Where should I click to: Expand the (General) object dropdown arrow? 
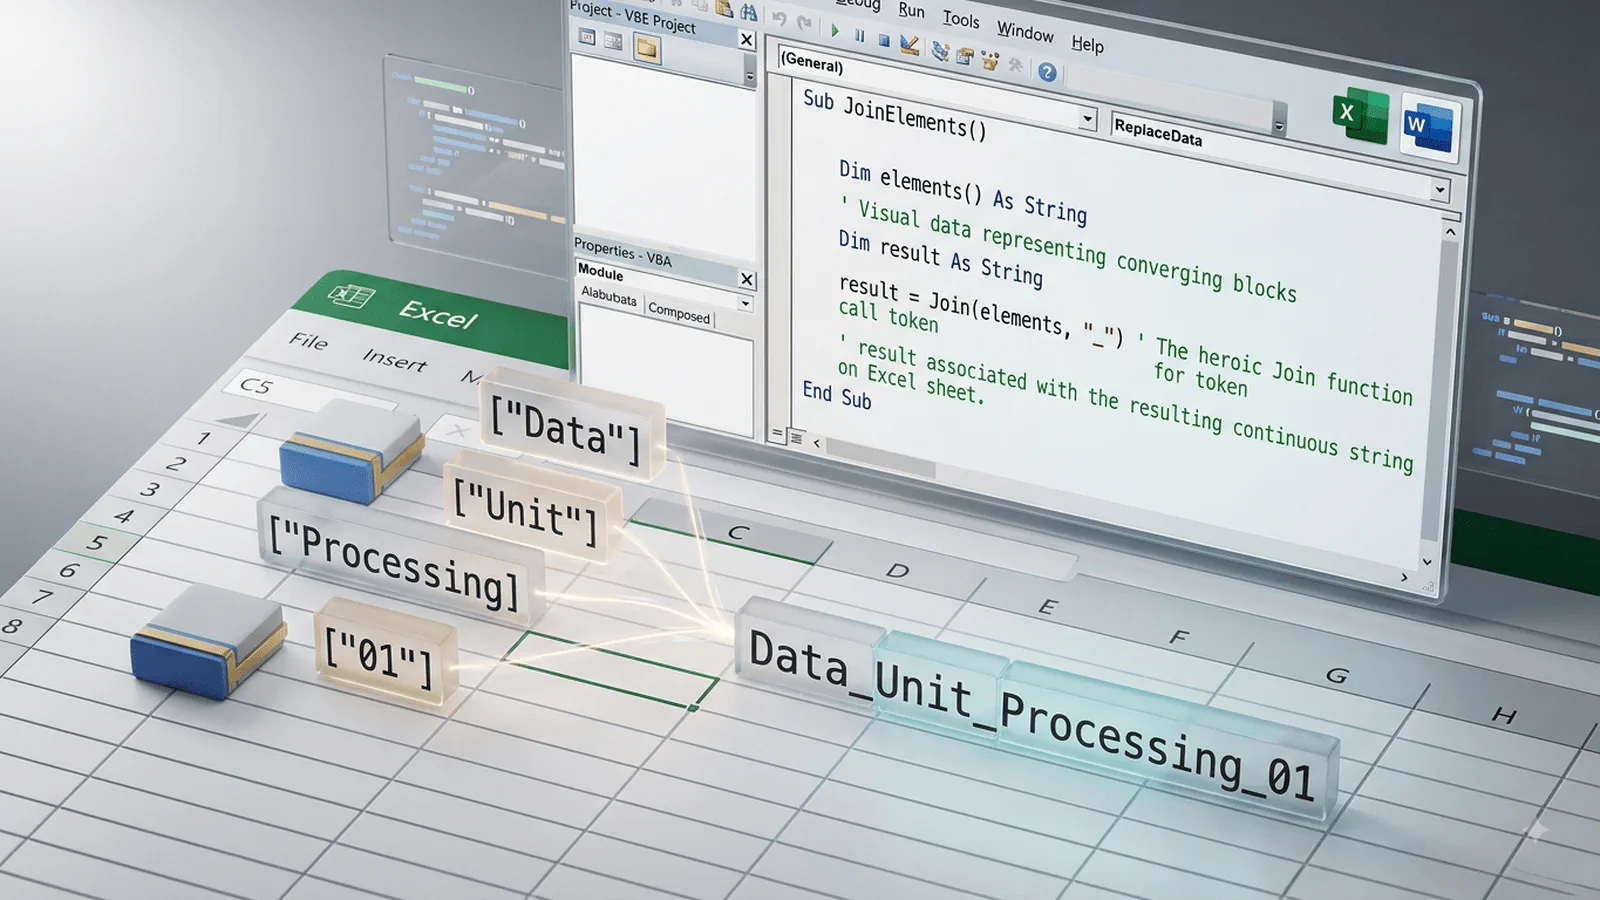(x=1087, y=119)
